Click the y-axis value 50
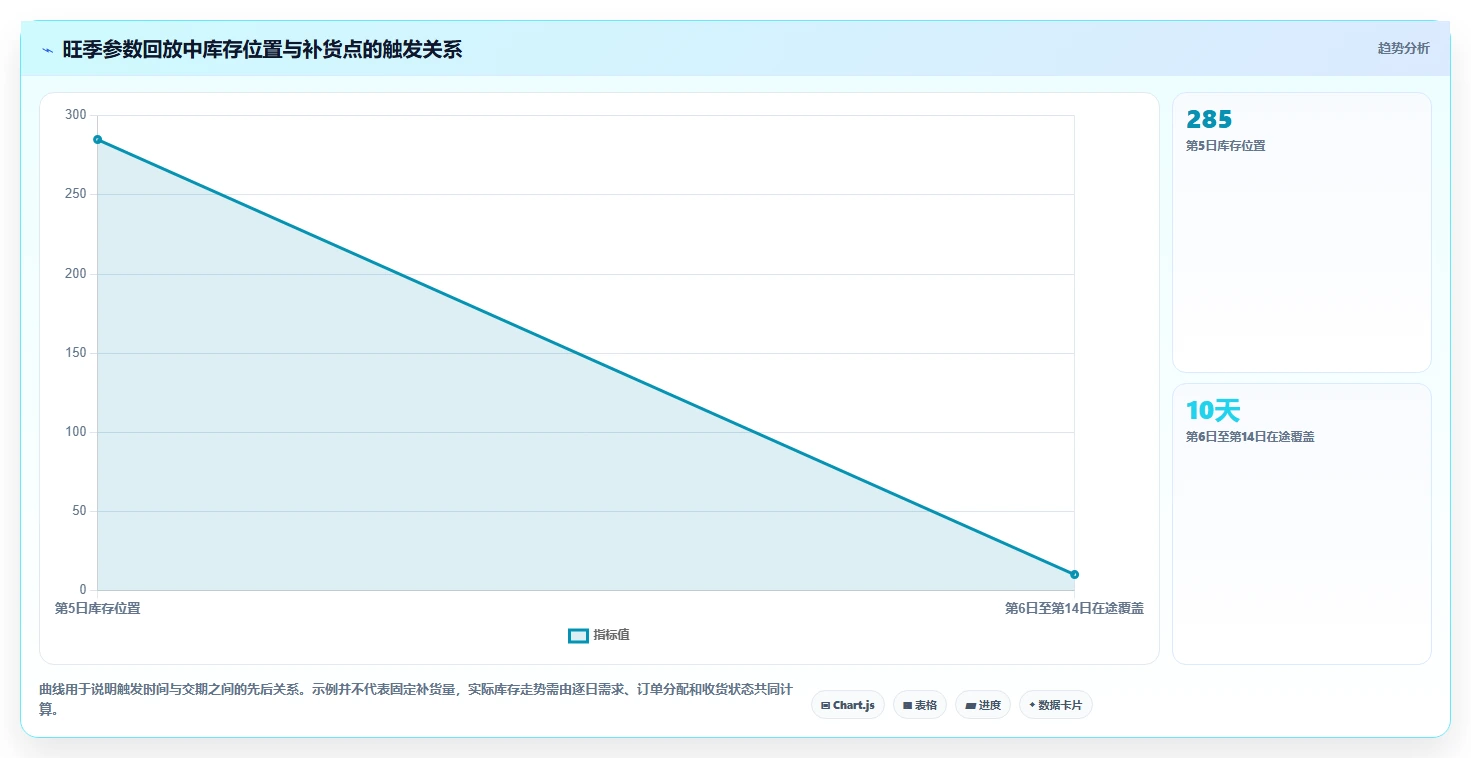This screenshot has width=1471, height=758. (x=79, y=511)
